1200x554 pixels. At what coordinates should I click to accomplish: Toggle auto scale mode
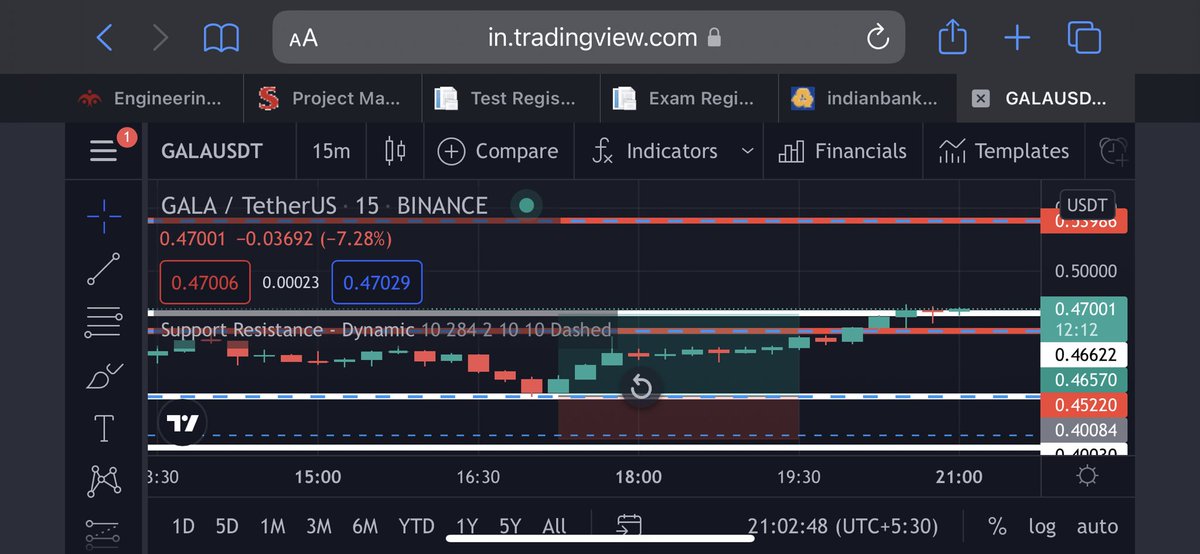point(1097,526)
